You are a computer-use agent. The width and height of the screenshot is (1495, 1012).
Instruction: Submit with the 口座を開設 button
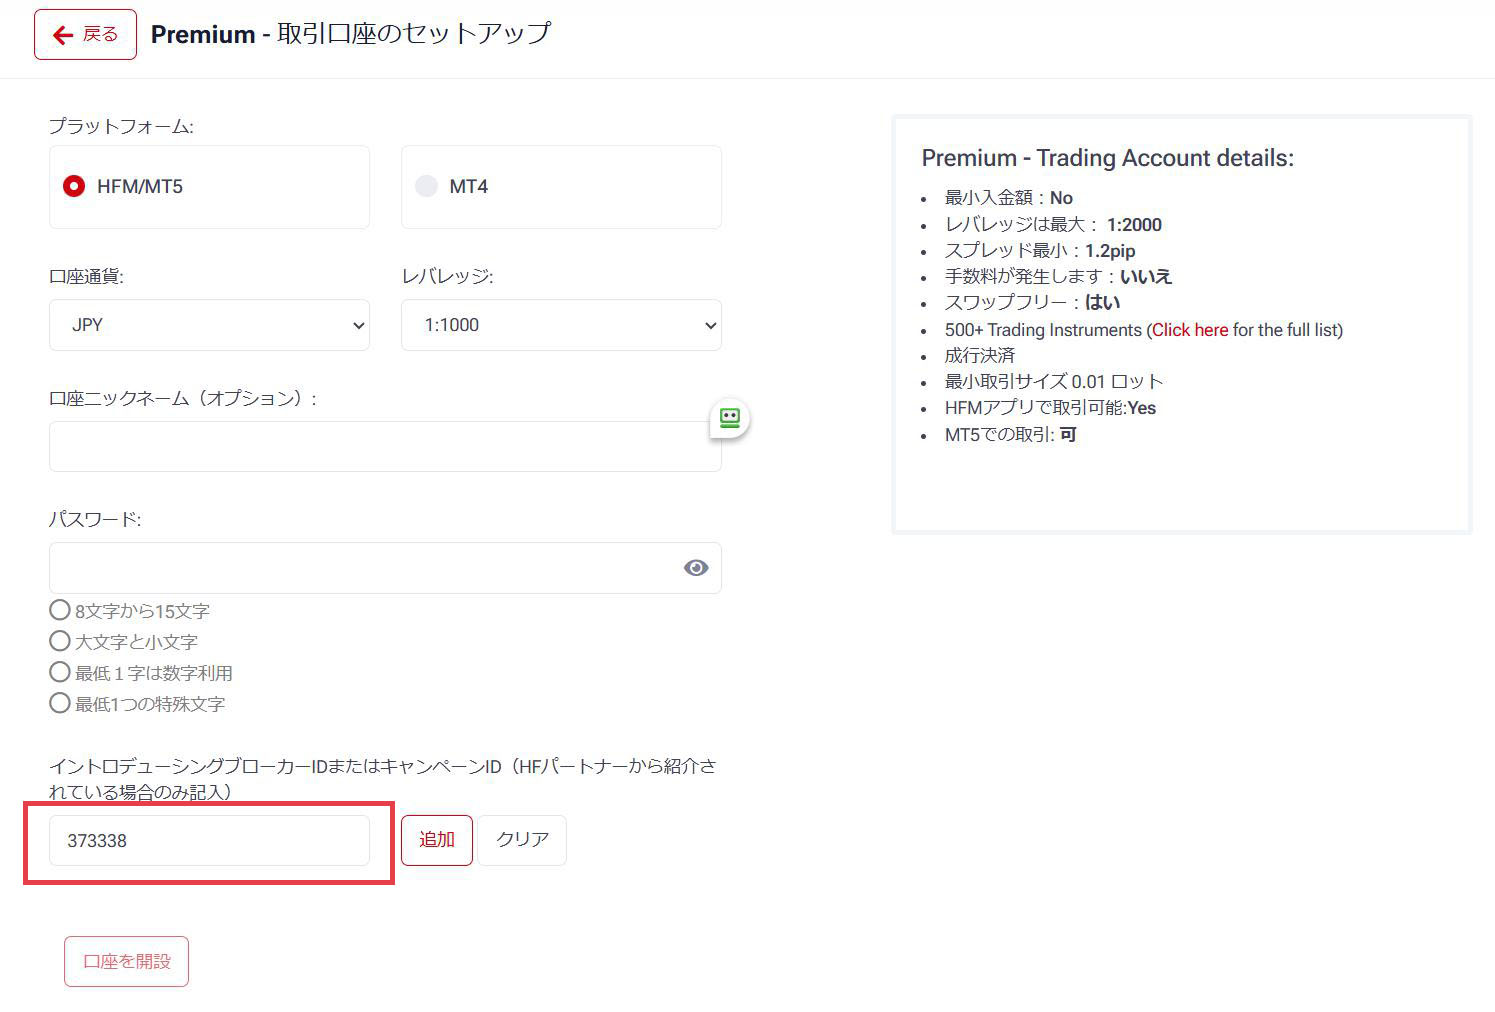tap(127, 961)
